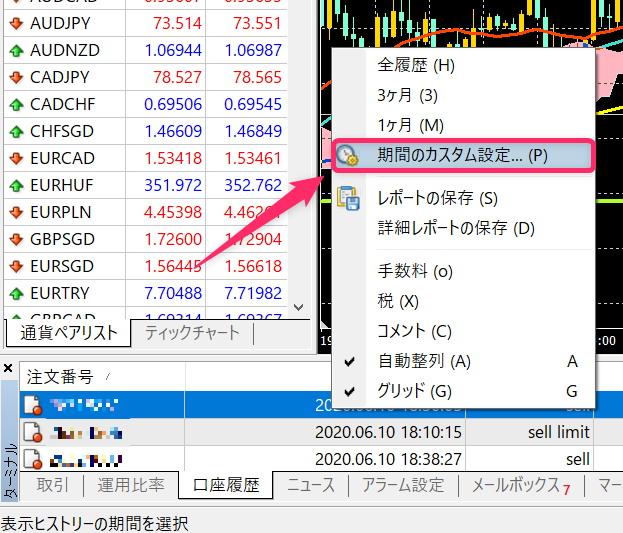
Task: Click the ターミナル vertical panel label
Action: click(10, 470)
